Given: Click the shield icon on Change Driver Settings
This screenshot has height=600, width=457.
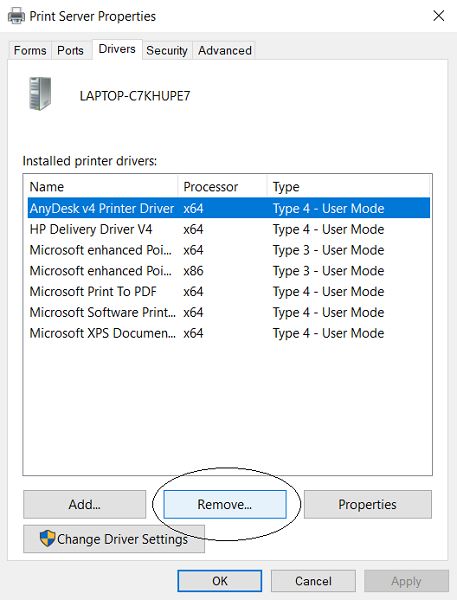Looking at the screenshot, I should point(47,538).
